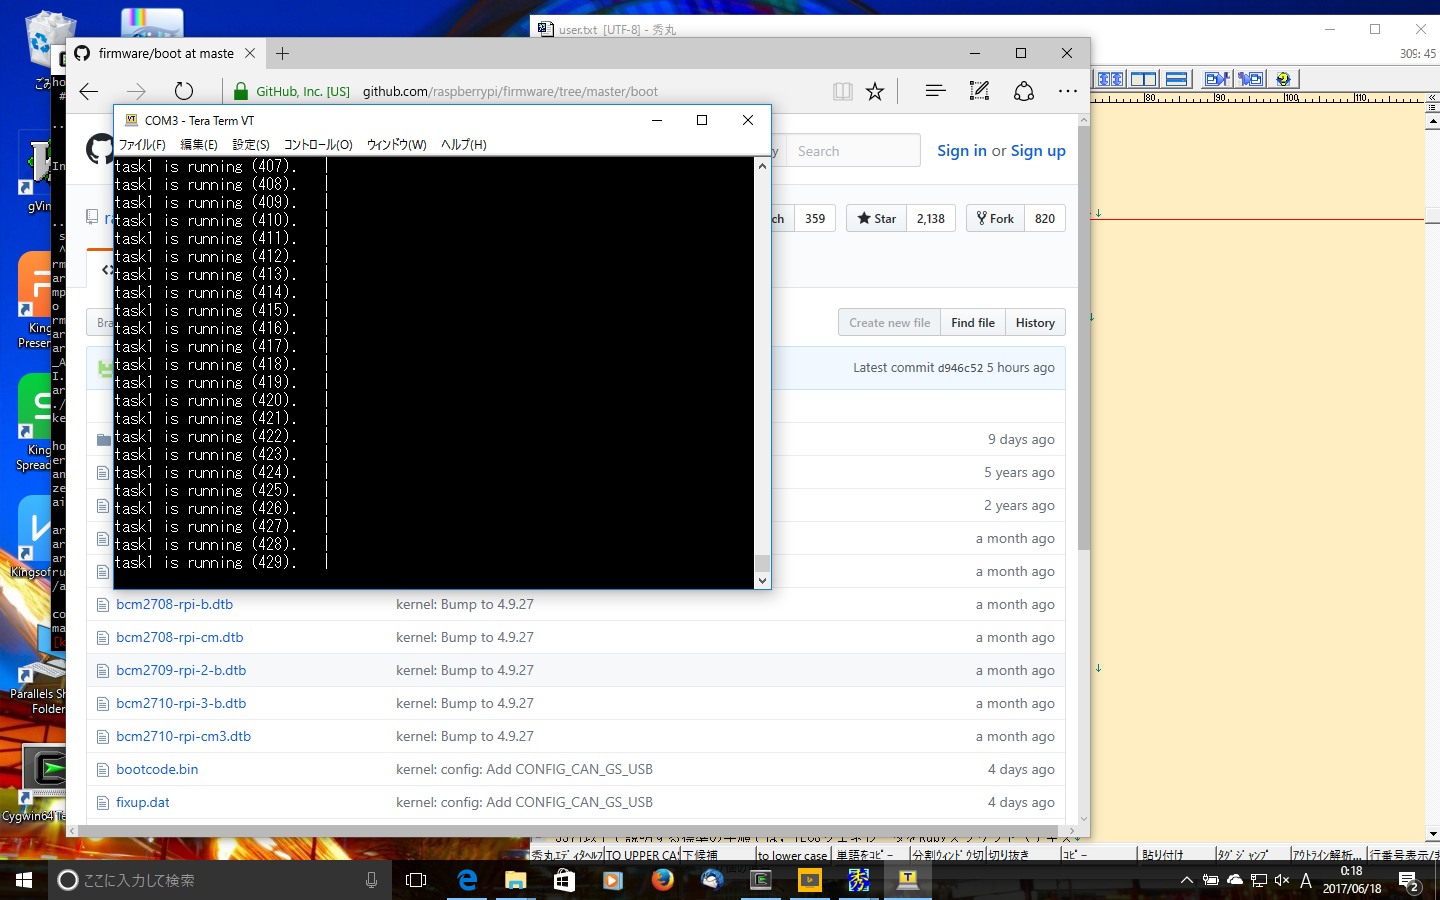Open Edge more actions menu
The height and width of the screenshot is (900, 1440).
[x=1067, y=91]
